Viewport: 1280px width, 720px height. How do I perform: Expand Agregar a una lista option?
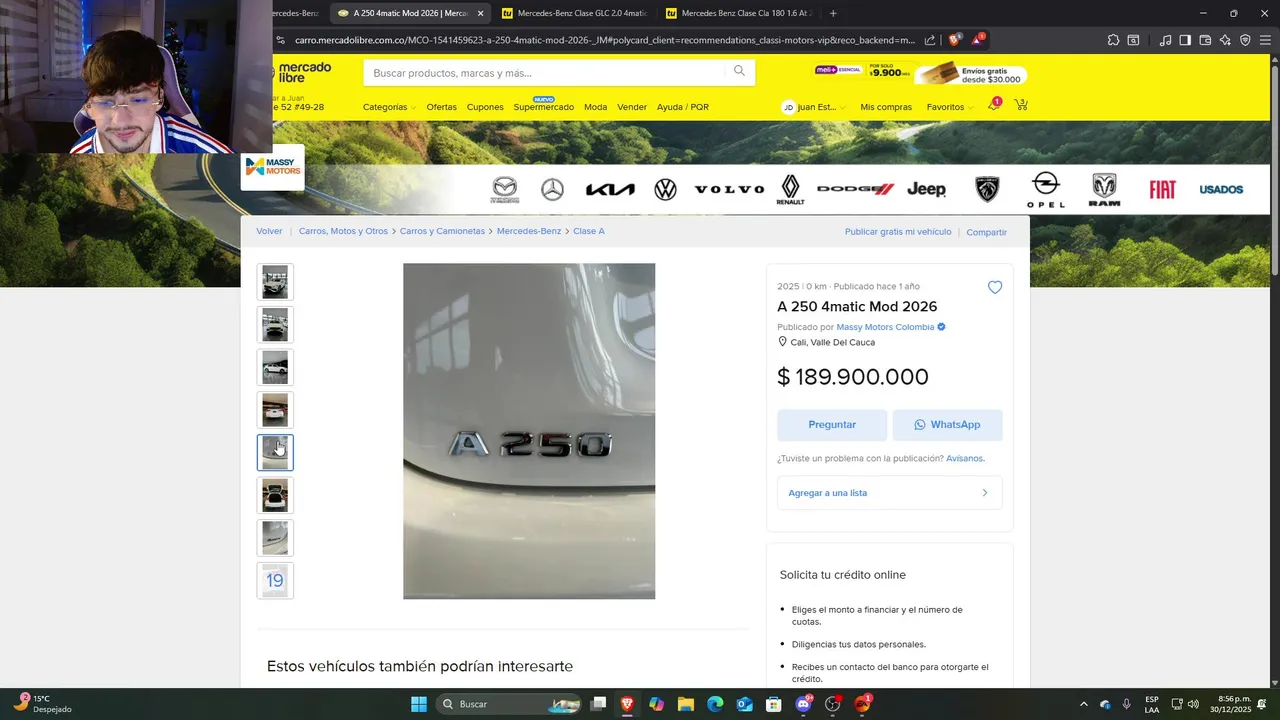pos(889,493)
